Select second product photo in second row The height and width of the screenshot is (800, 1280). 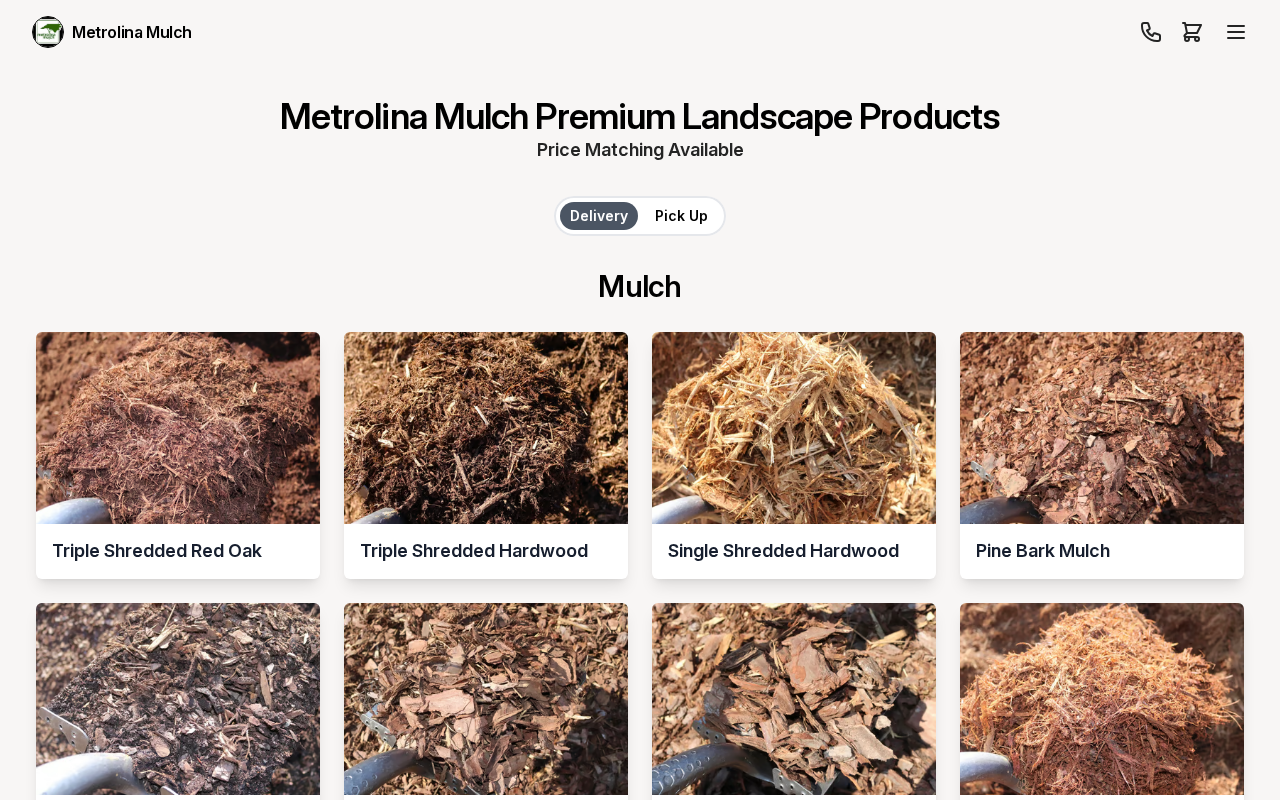click(x=486, y=699)
